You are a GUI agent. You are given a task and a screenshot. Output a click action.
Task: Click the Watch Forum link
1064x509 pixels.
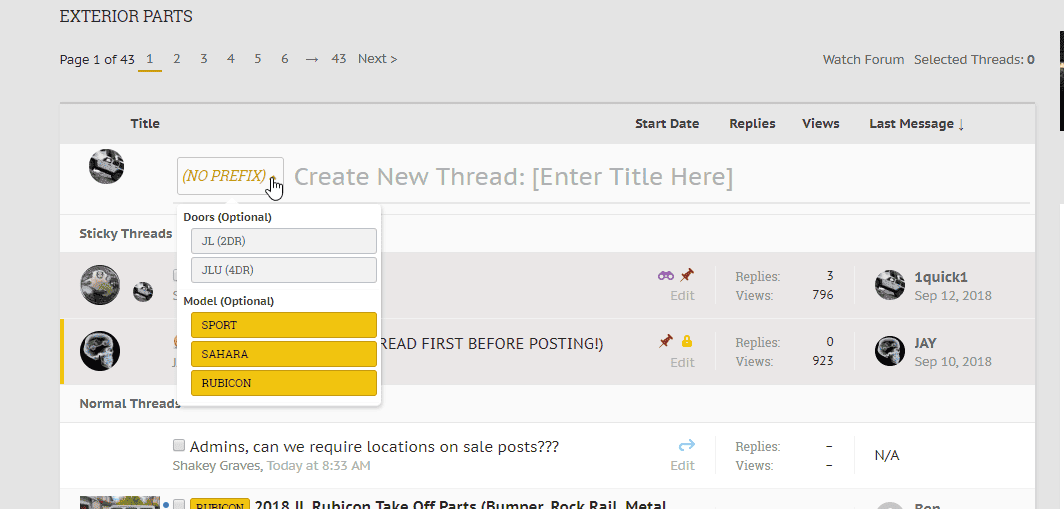click(863, 60)
